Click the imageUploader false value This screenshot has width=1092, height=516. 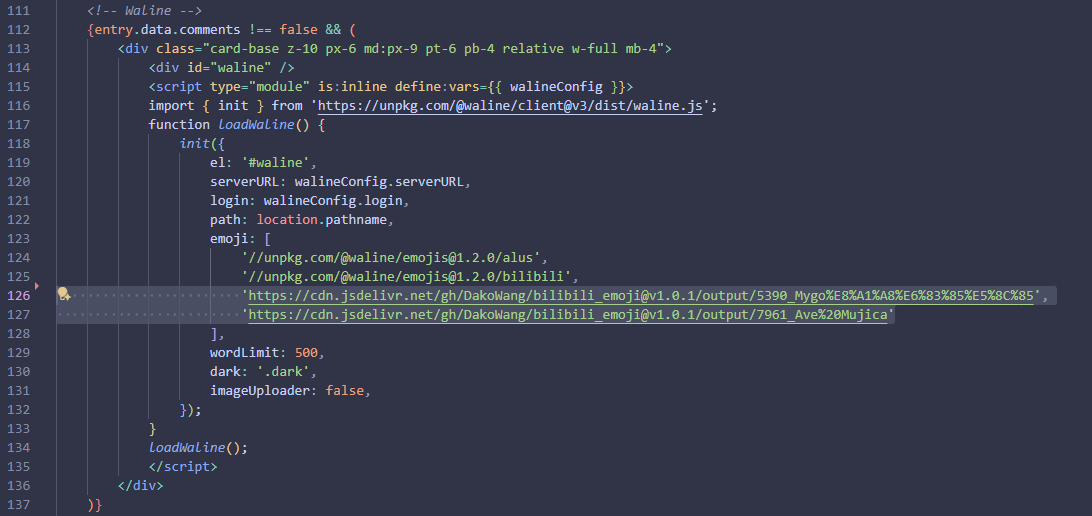345,391
